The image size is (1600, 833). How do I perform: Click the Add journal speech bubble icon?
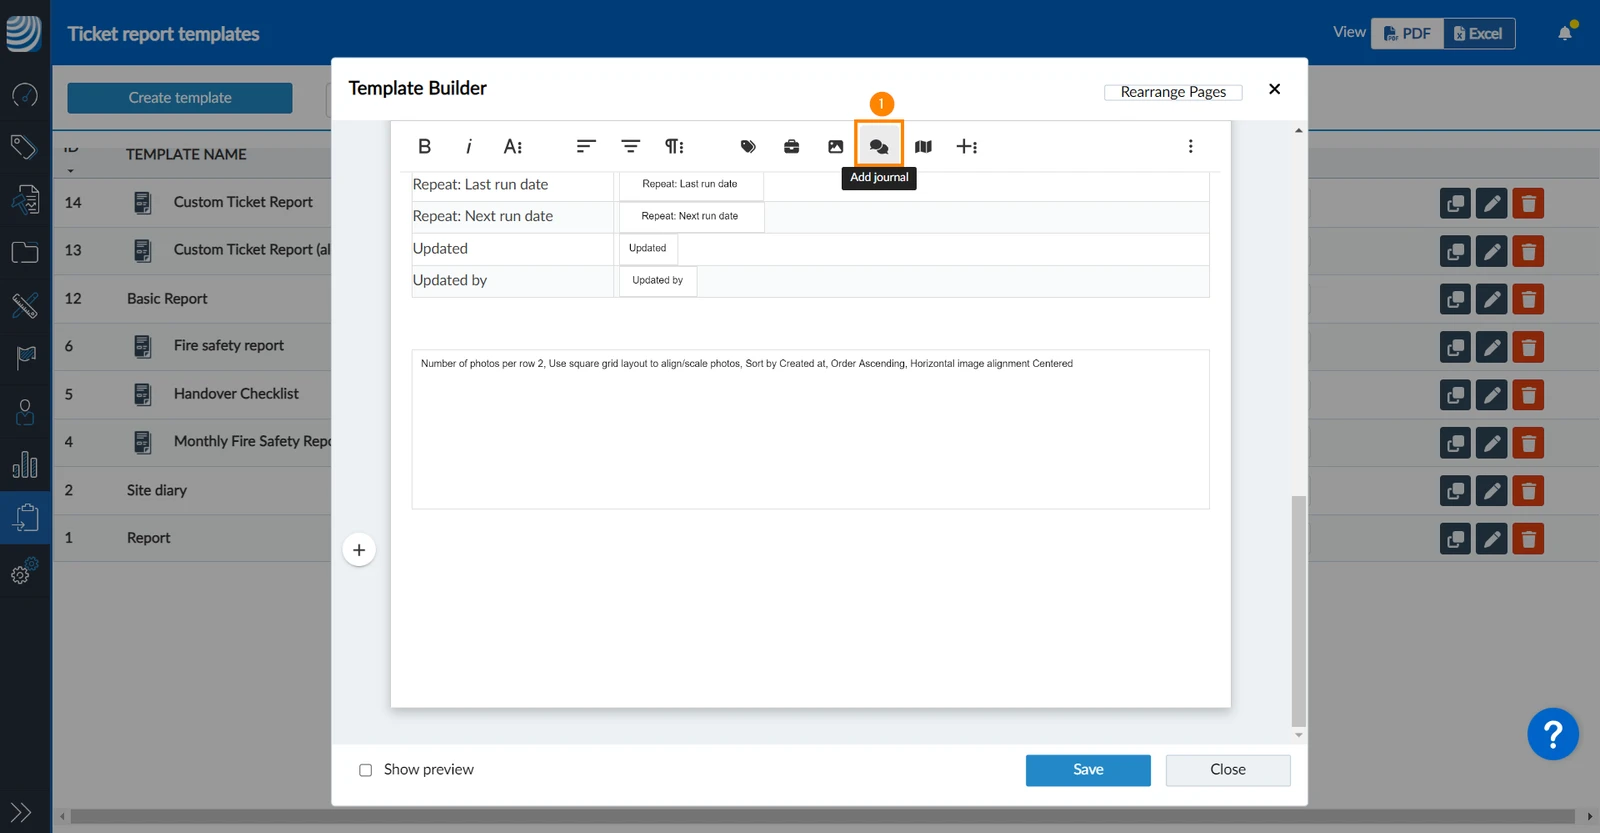click(879, 146)
